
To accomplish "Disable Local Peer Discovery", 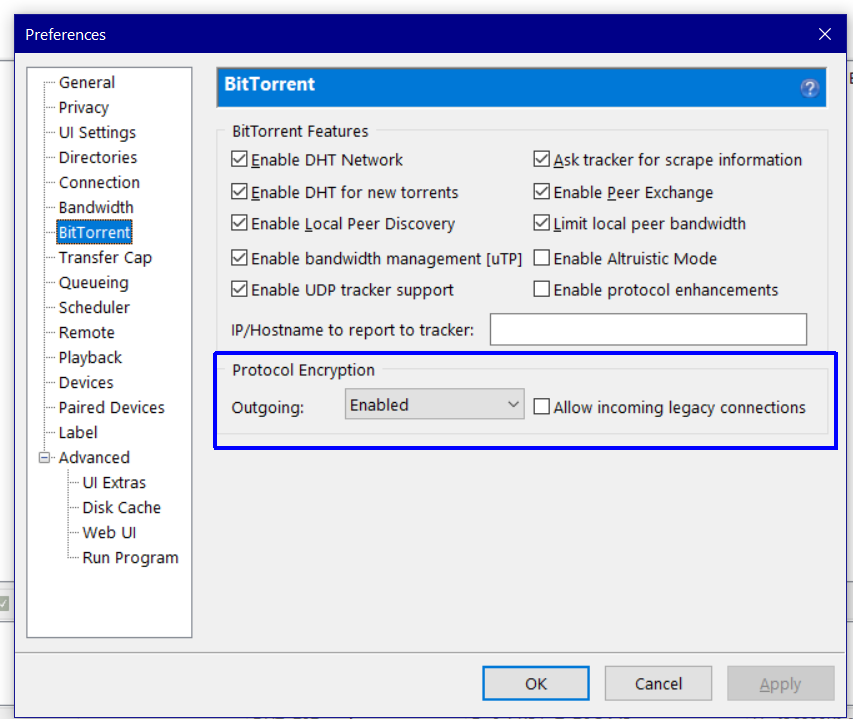I will pos(239,224).
